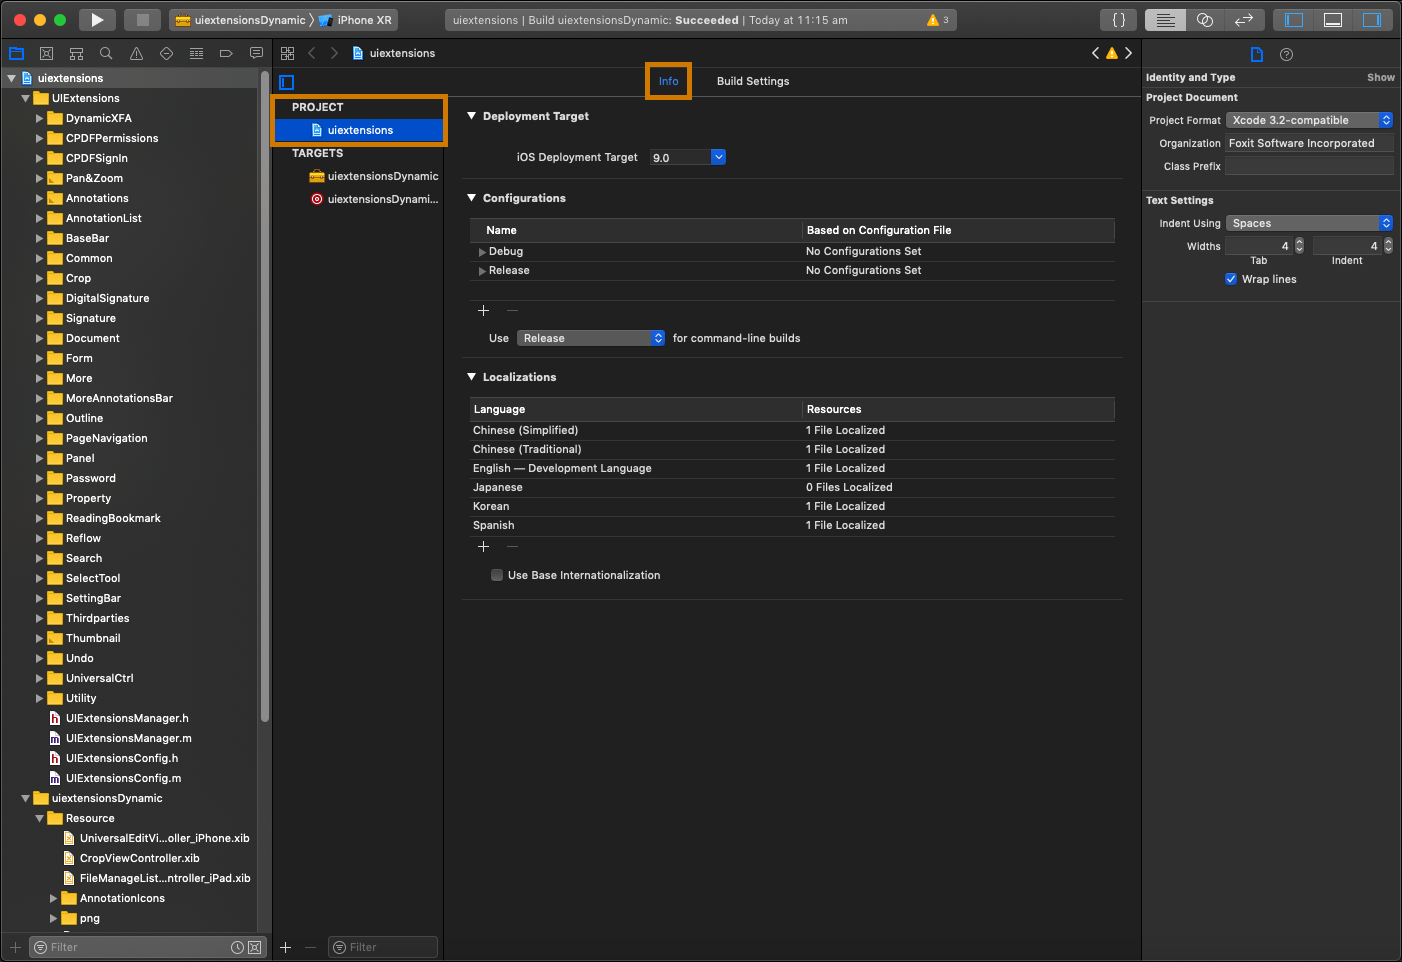Open the Release command-line builds dropdown
Image resolution: width=1402 pixels, height=962 pixels.
tap(591, 338)
